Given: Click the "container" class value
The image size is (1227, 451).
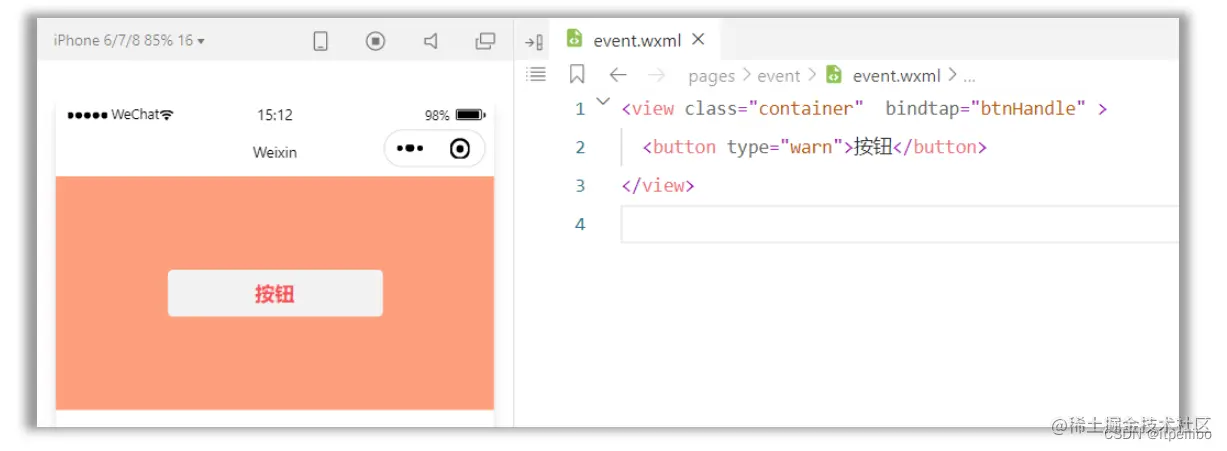Looking at the screenshot, I should tap(805, 108).
